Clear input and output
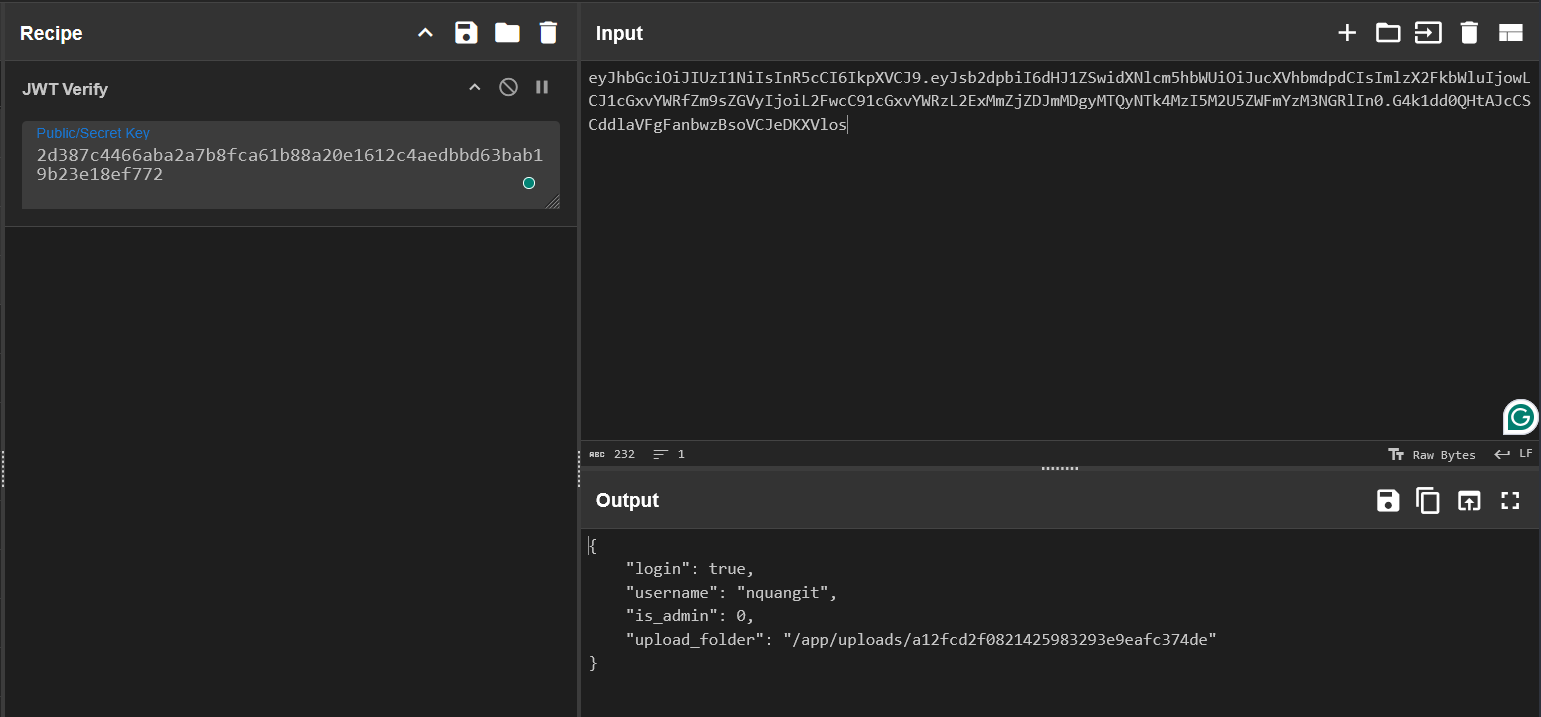 tap(1469, 33)
